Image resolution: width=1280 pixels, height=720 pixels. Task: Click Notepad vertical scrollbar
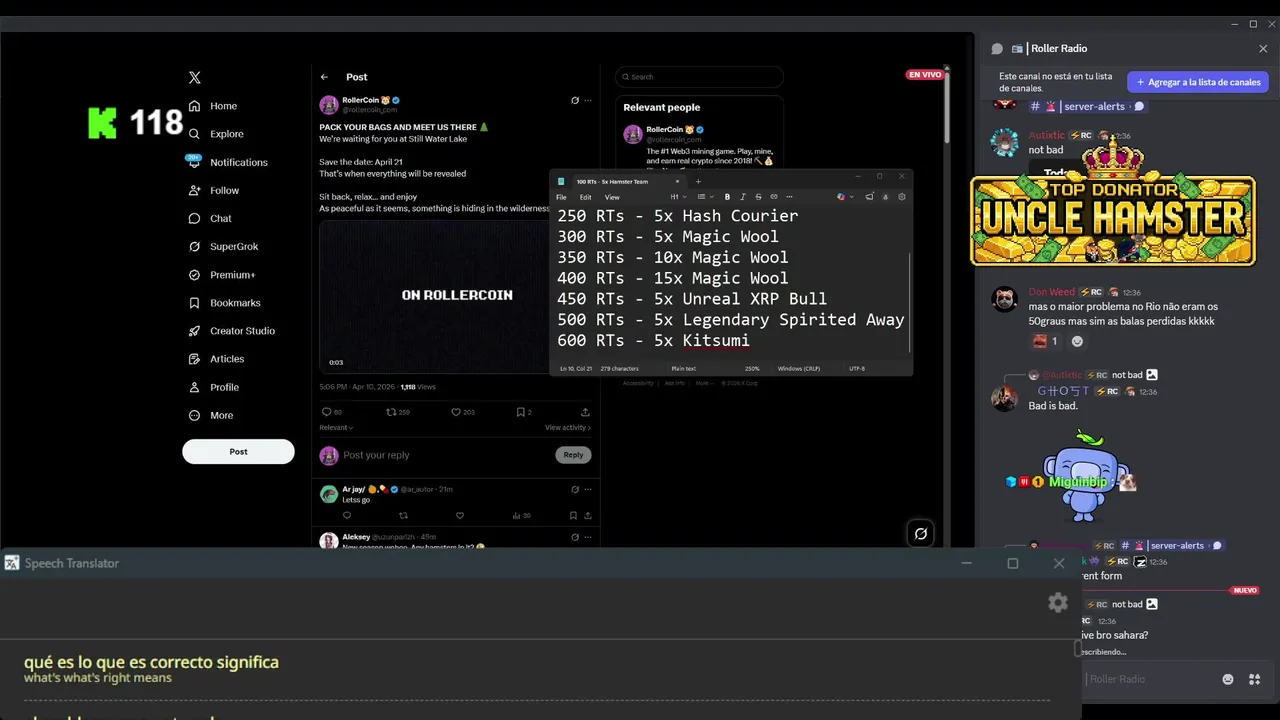coord(909,302)
